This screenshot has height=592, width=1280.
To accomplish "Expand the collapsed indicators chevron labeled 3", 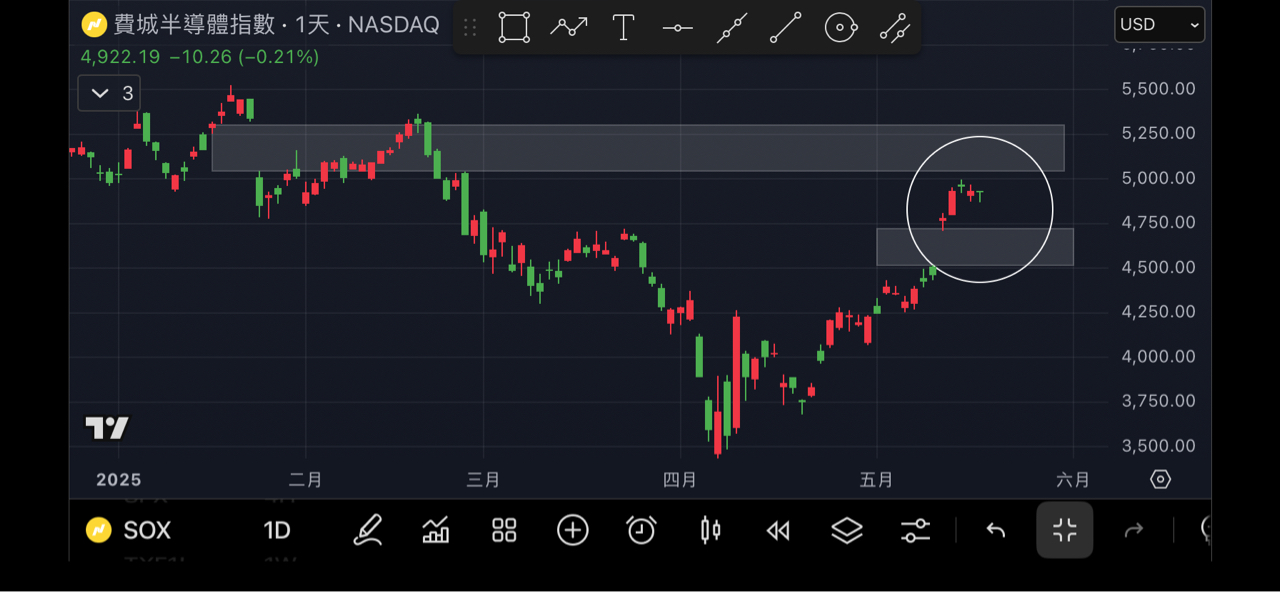I will [109, 93].
